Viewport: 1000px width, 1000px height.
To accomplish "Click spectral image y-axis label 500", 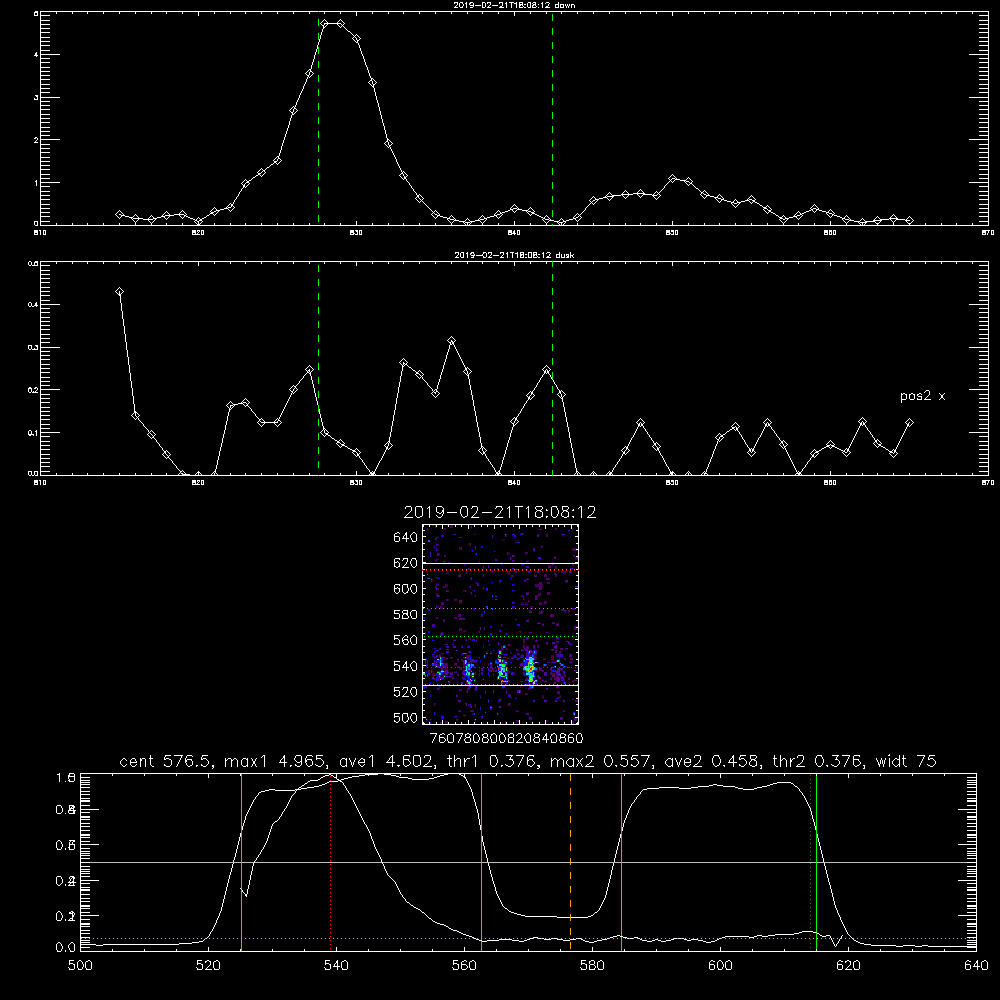I will click(x=405, y=717).
